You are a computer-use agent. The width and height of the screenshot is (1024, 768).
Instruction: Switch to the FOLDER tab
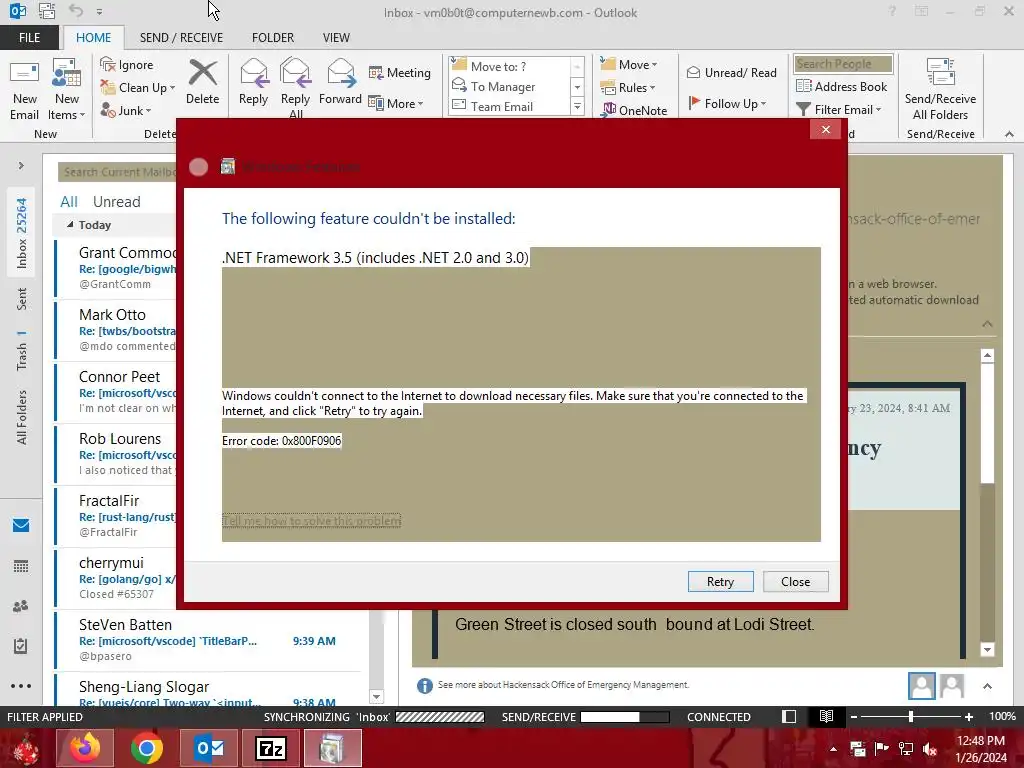[x=272, y=37]
